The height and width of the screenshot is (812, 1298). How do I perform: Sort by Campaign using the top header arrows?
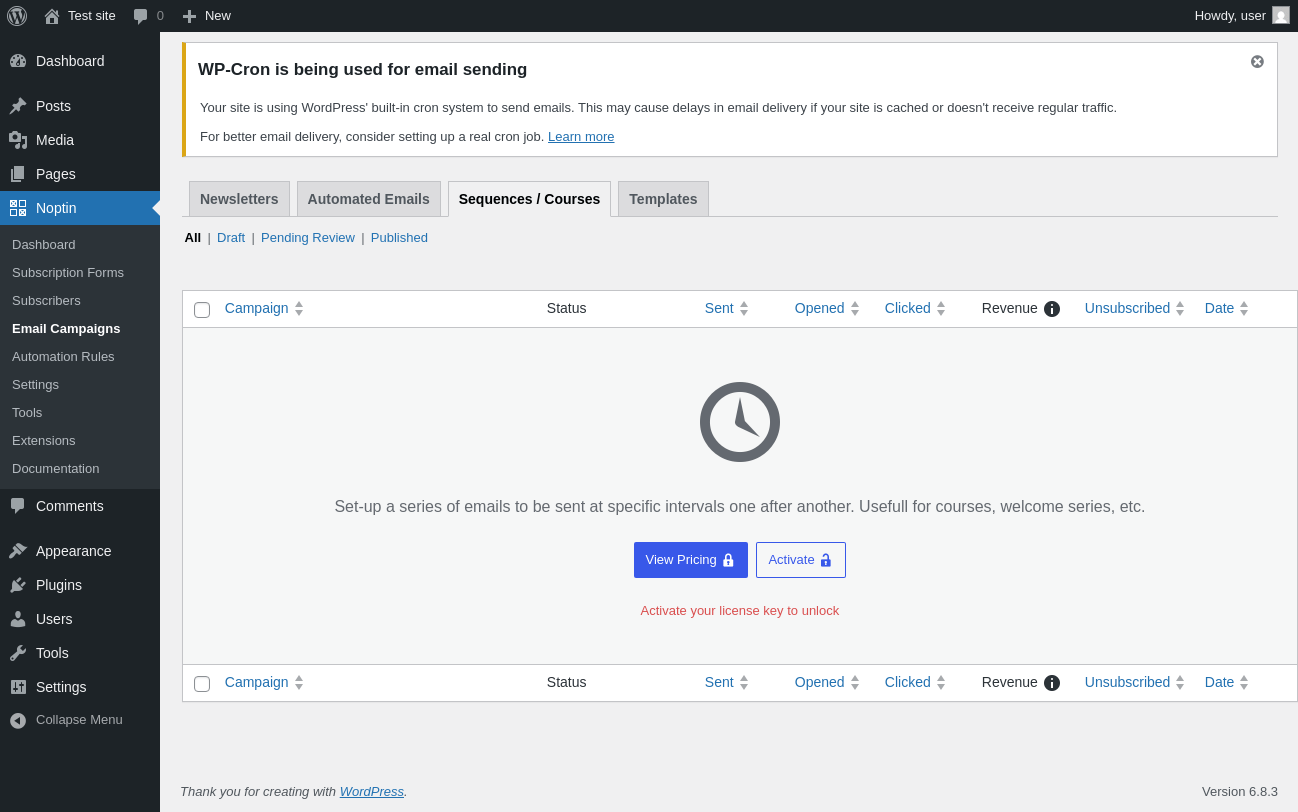[299, 309]
